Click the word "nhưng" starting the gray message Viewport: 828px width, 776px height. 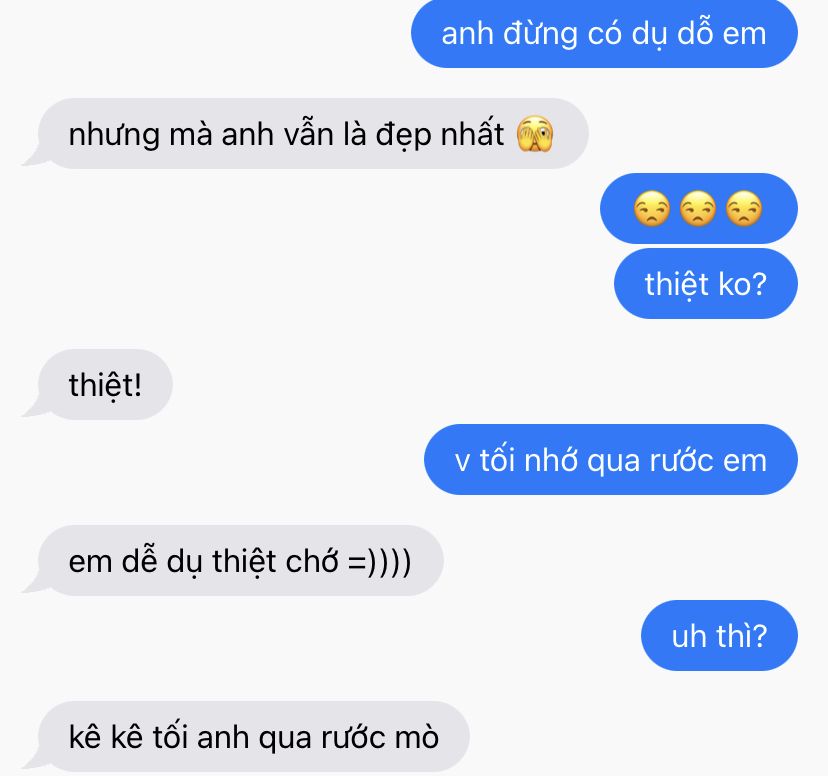(114, 136)
